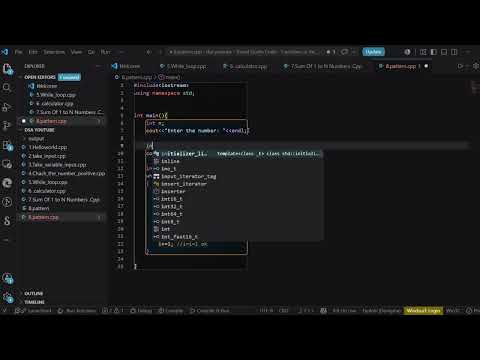The width and height of the screenshot is (480, 360).
Task: Choose the inserter autocomplete suggestion
Action: (237, 192)
